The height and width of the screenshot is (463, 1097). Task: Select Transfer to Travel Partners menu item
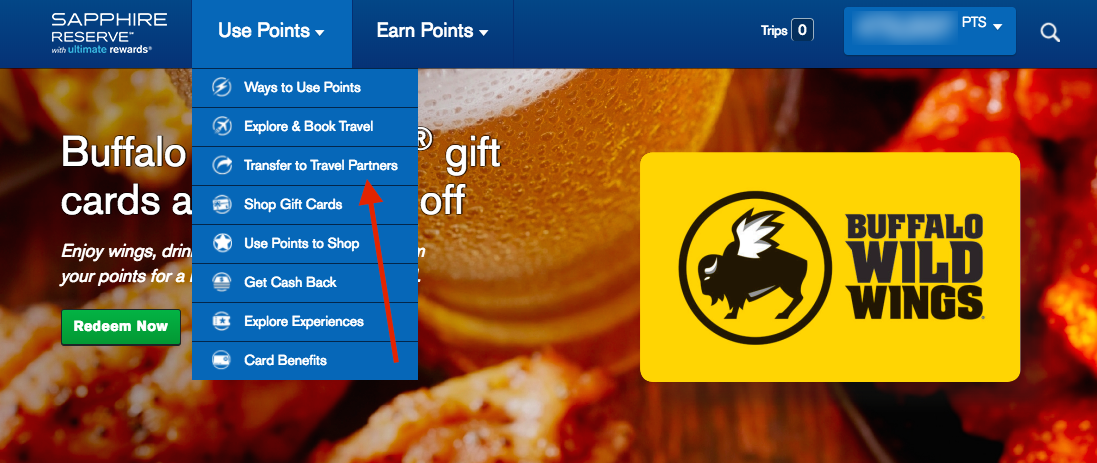305,166
